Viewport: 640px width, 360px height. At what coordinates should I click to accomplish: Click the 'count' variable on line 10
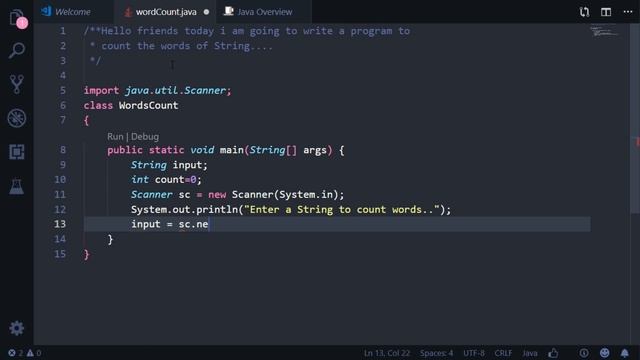tap(169, 180)
